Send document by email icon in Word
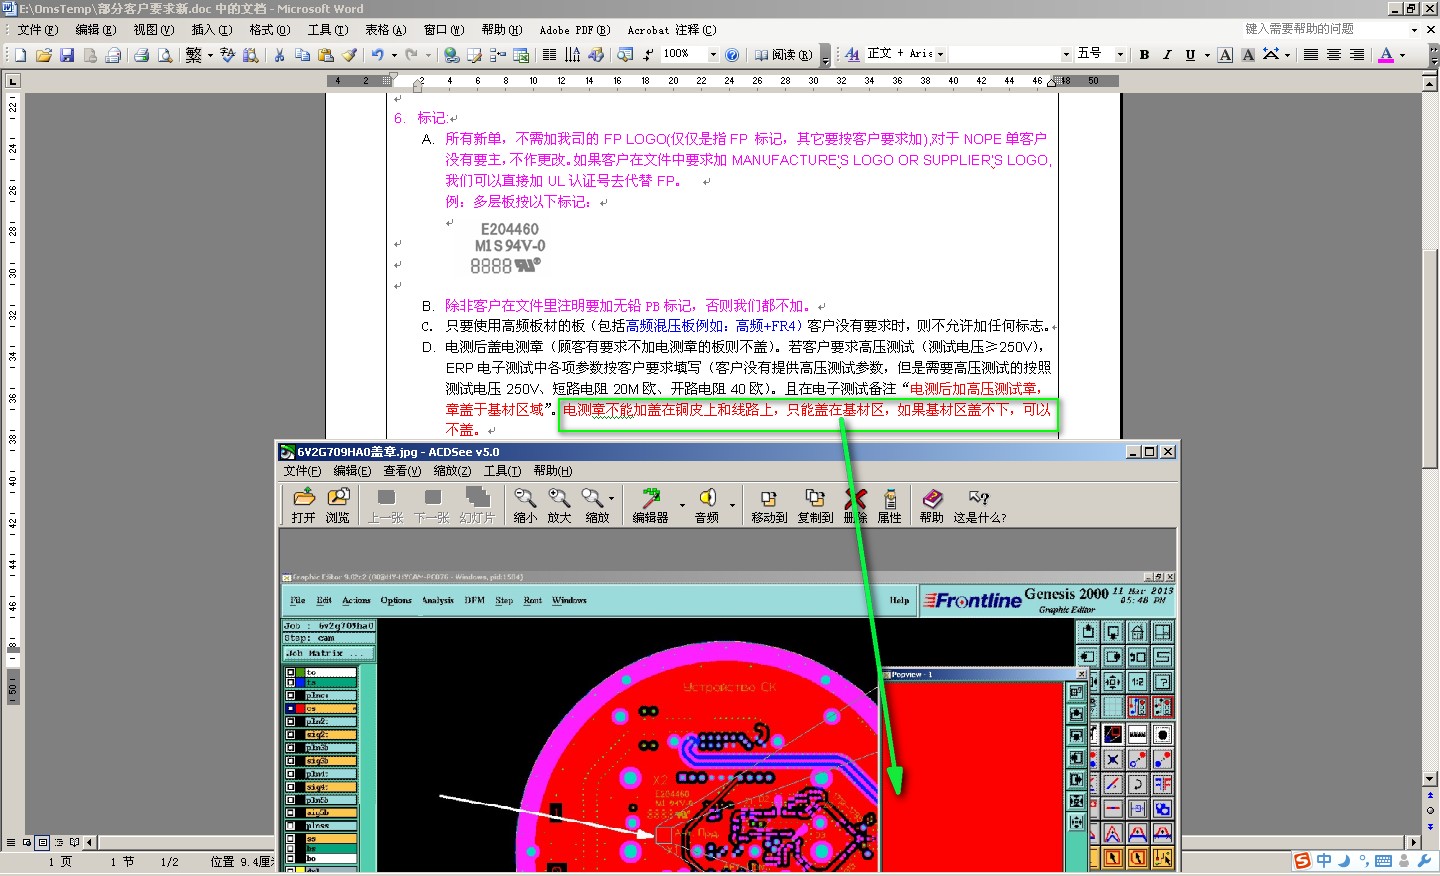The image size is (1440, 876). point(113,55)
